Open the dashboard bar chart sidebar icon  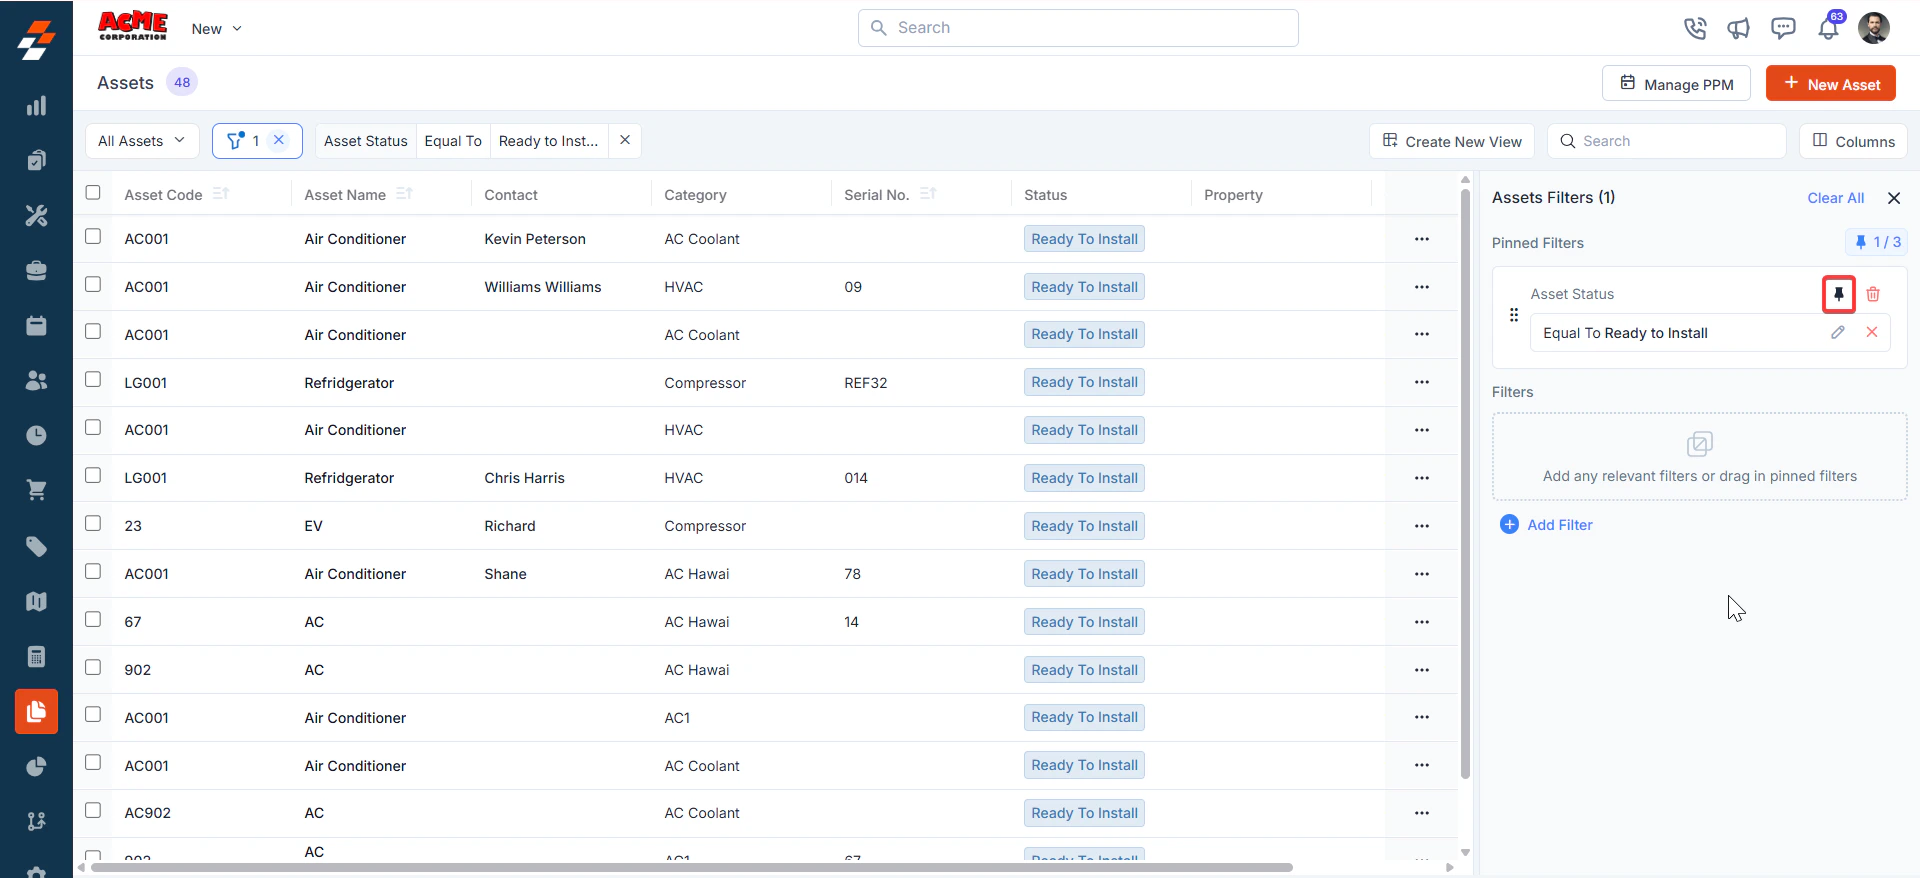[x=36, y=106]
